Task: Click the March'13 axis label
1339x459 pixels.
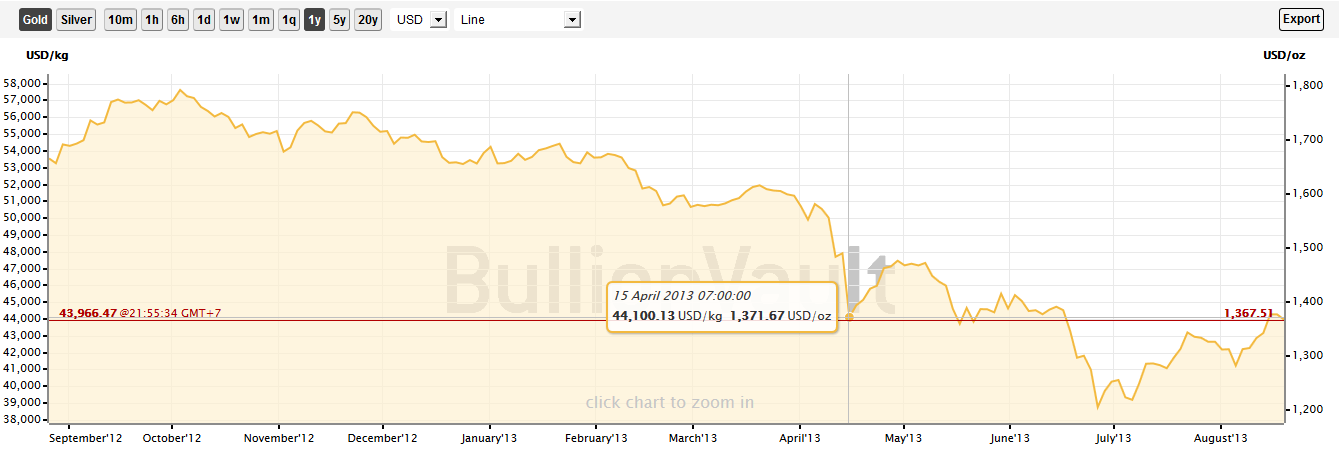Action: coord(692,438)
